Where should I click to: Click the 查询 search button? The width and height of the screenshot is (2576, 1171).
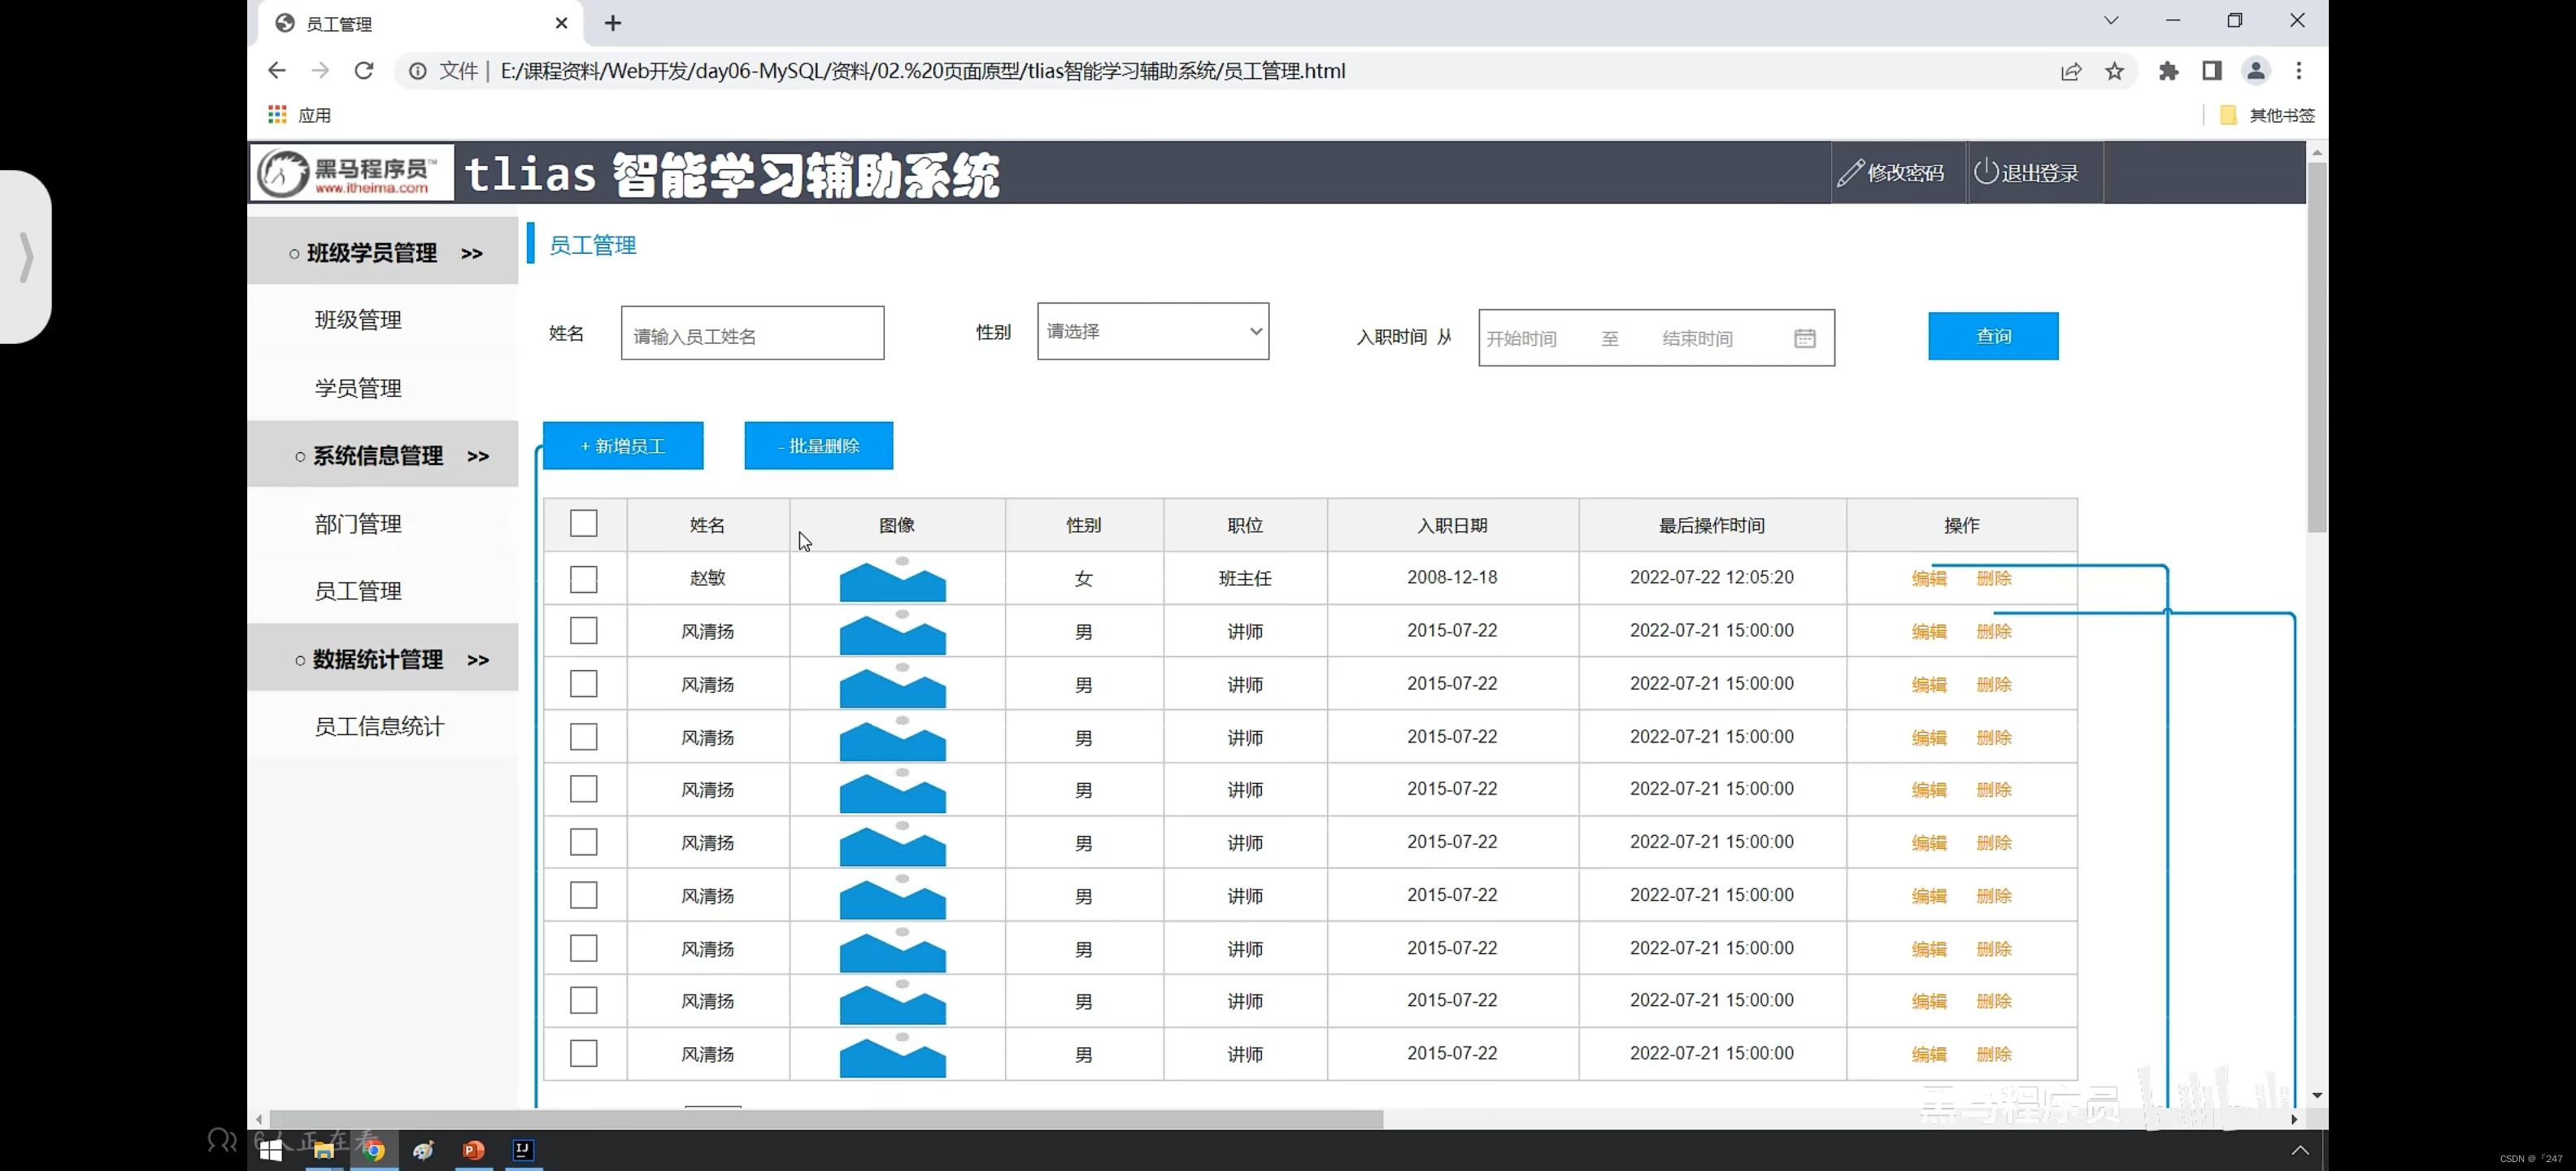[1993, 336]
